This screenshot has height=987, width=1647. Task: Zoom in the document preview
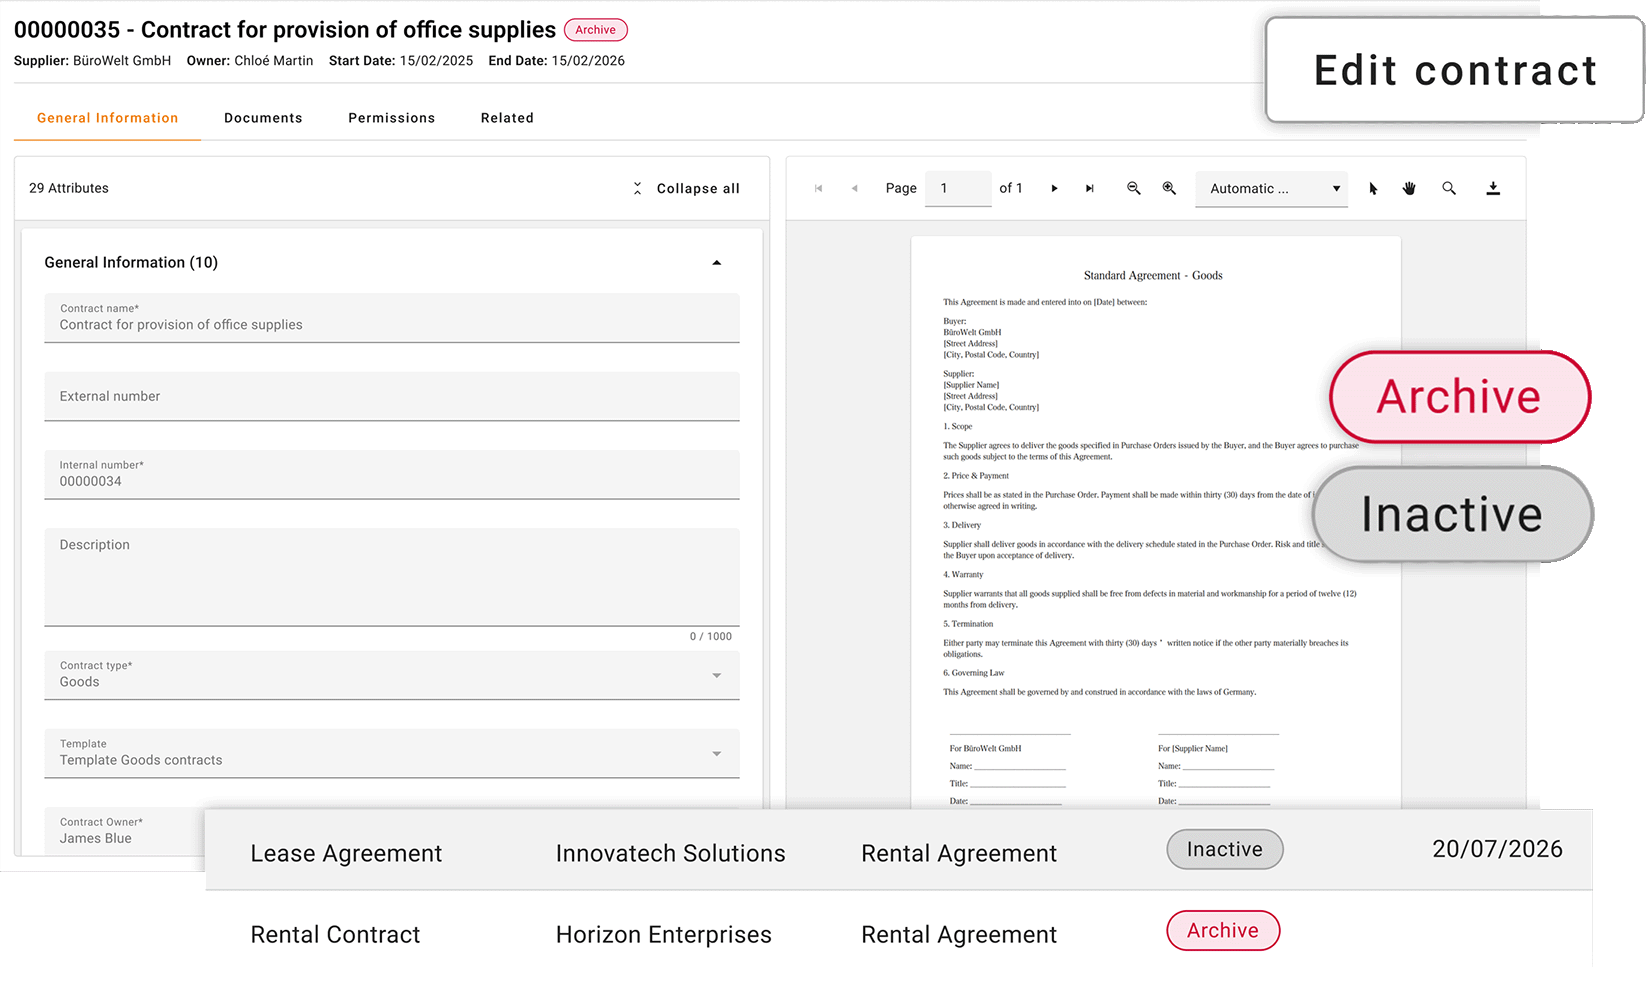coord(1169,188)
